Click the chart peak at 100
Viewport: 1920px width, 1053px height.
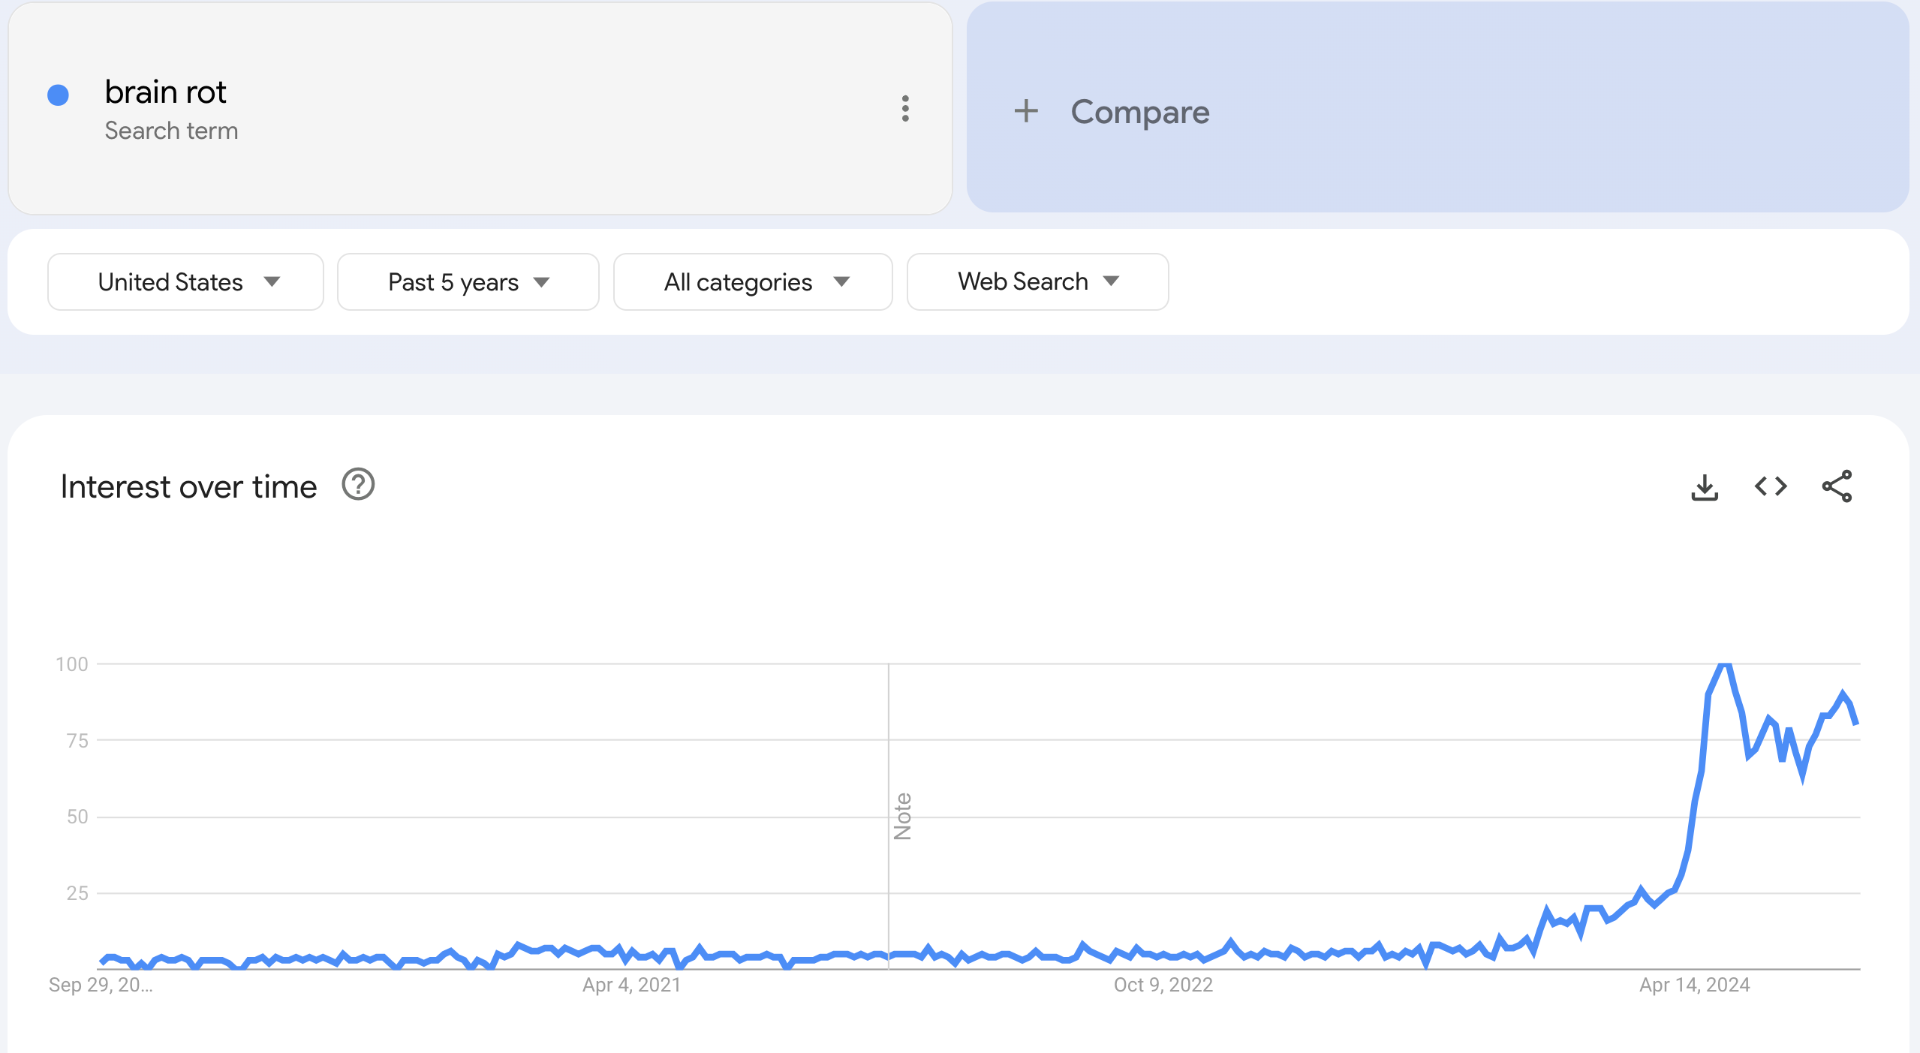(1724, 665)
